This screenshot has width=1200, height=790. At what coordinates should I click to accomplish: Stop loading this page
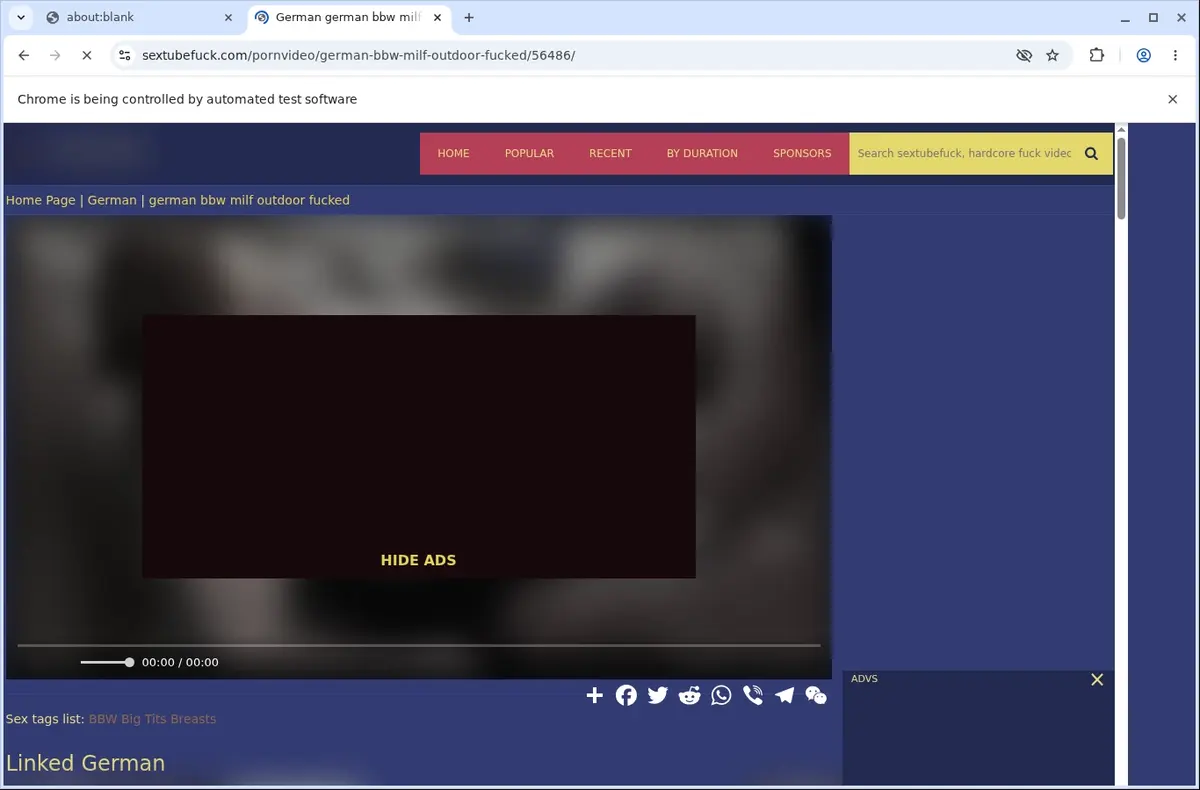pos(86,55)
